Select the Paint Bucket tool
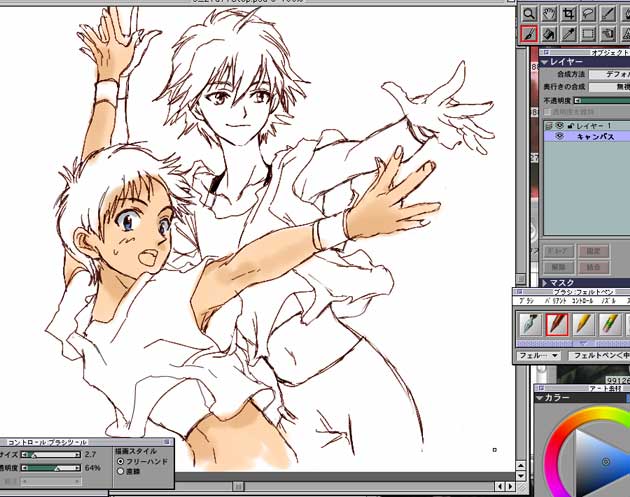The width and height of the screenshot is (630, 497). coord(549,34)
